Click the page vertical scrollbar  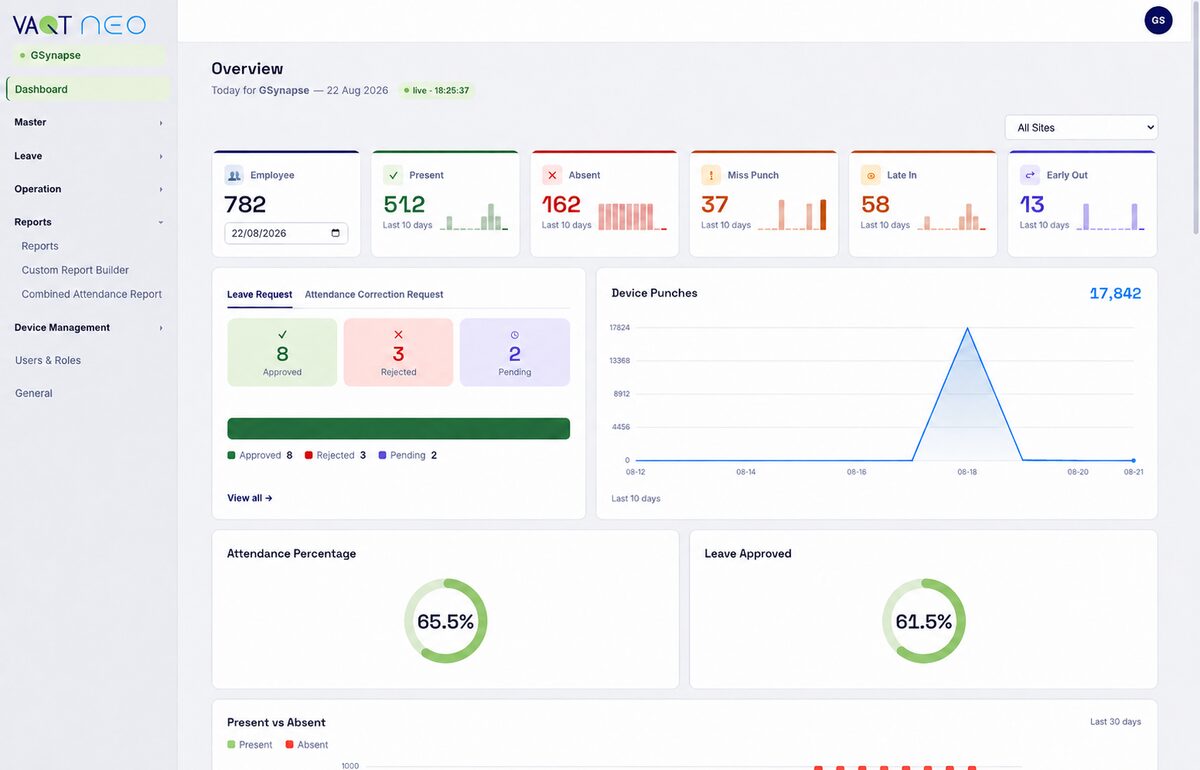(1195, 120)
